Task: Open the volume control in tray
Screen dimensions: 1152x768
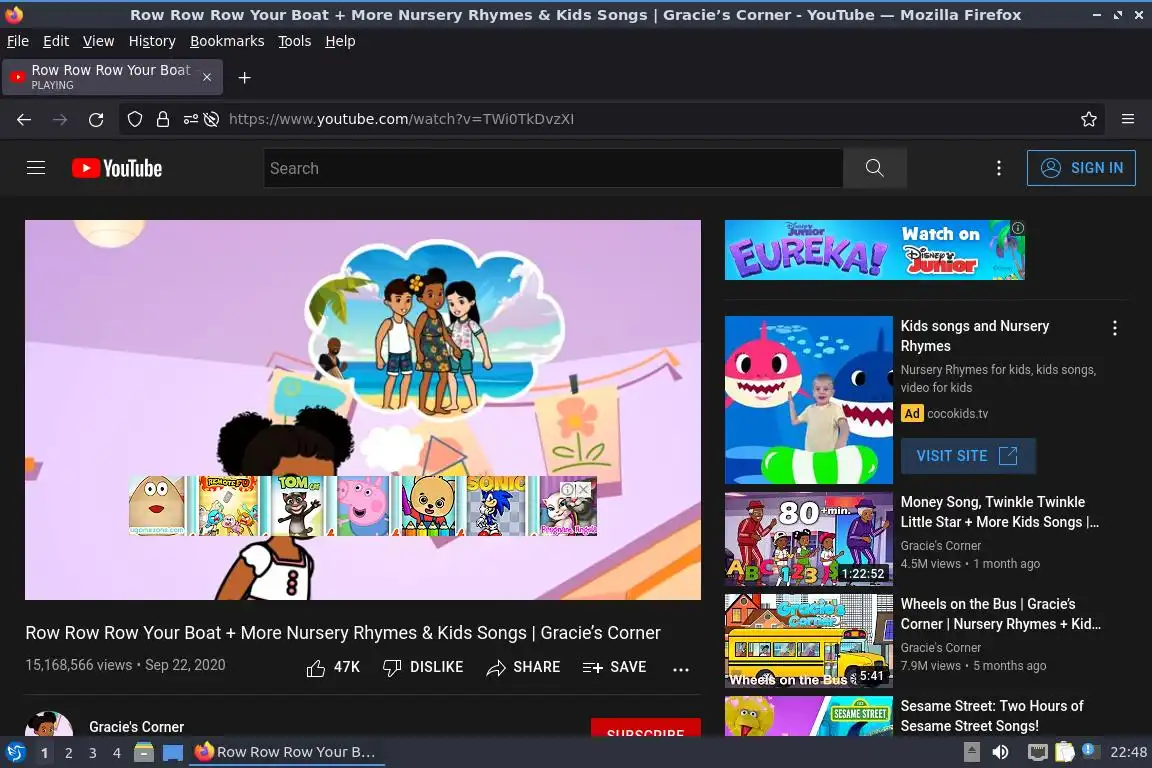Action: coord(1000,752)
